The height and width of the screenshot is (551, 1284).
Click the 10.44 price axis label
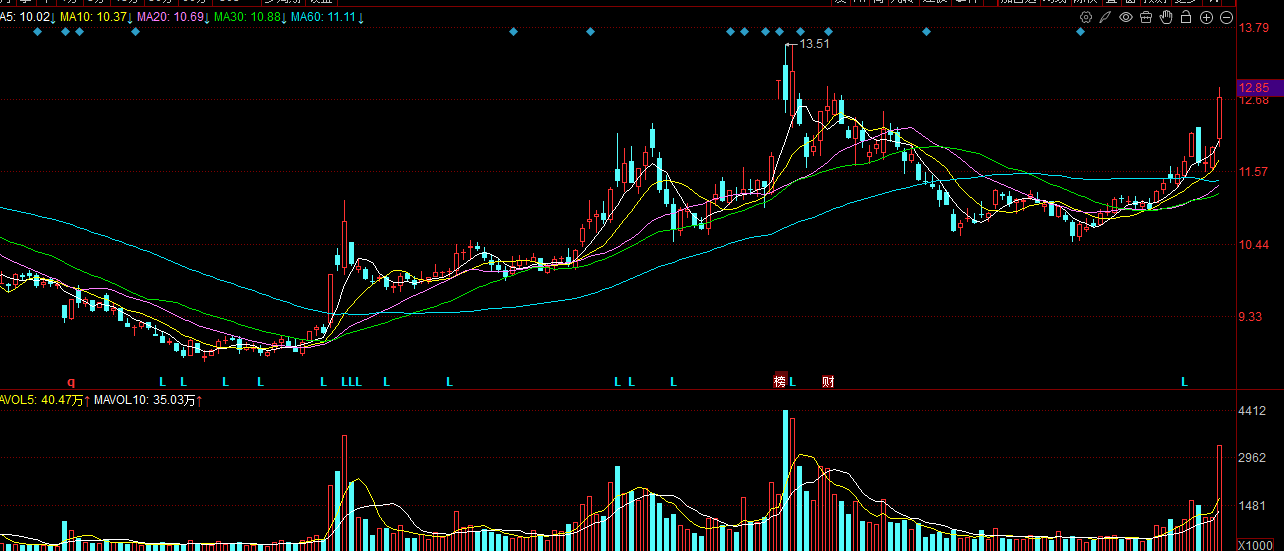(x=1254, y=245)
